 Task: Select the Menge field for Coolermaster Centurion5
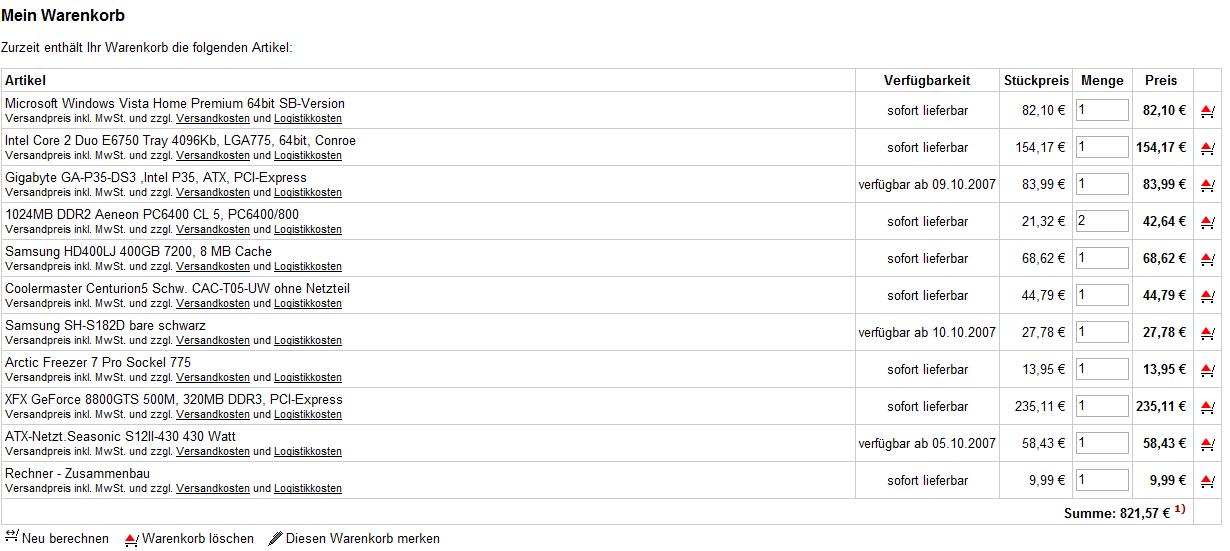pyautogui.click(x=1102, y=295)
